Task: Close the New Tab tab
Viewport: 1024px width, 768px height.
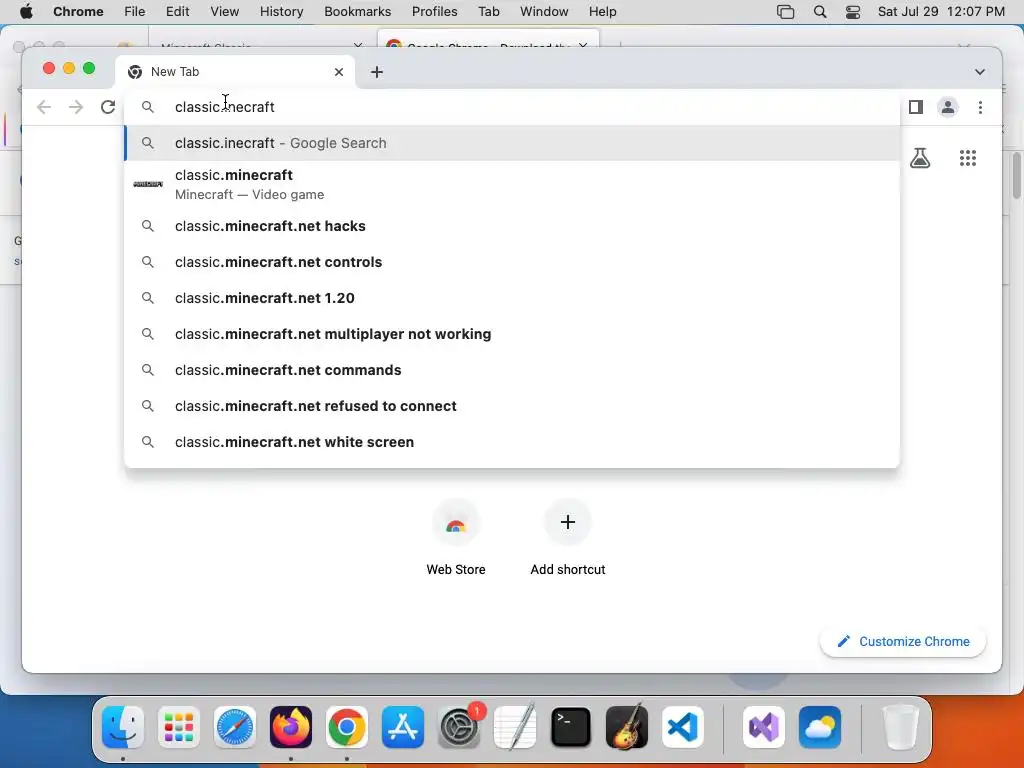Action: point(339,72)
